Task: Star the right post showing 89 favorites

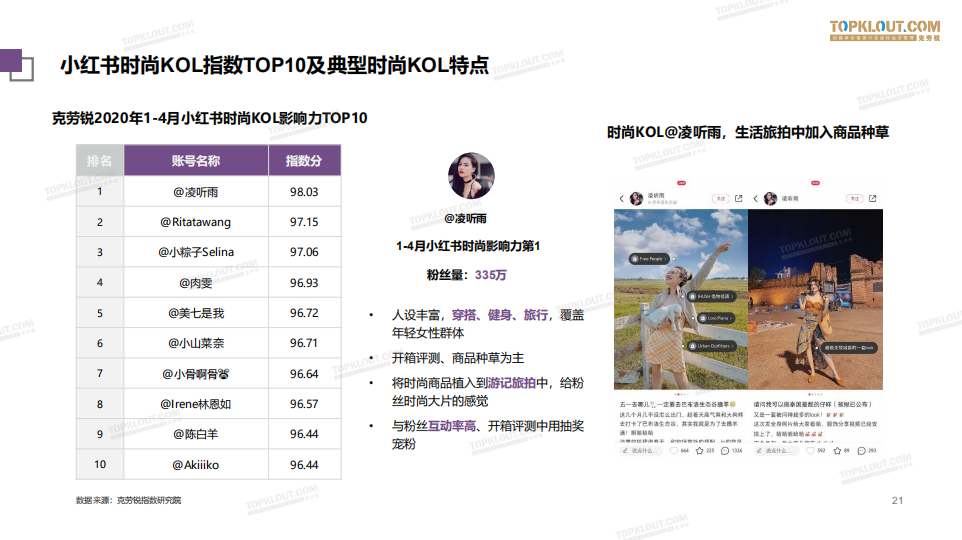Action: (x=837, y=450)
